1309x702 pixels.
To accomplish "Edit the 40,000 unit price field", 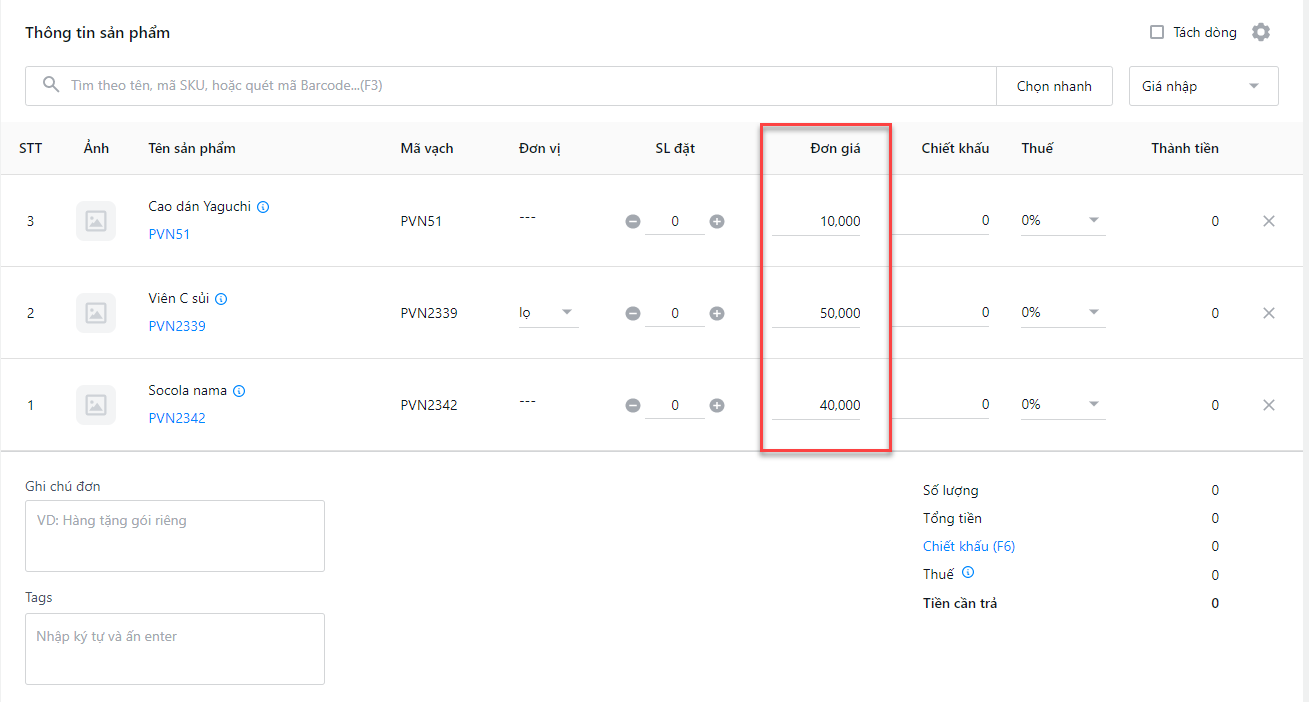I will point(816,405).
